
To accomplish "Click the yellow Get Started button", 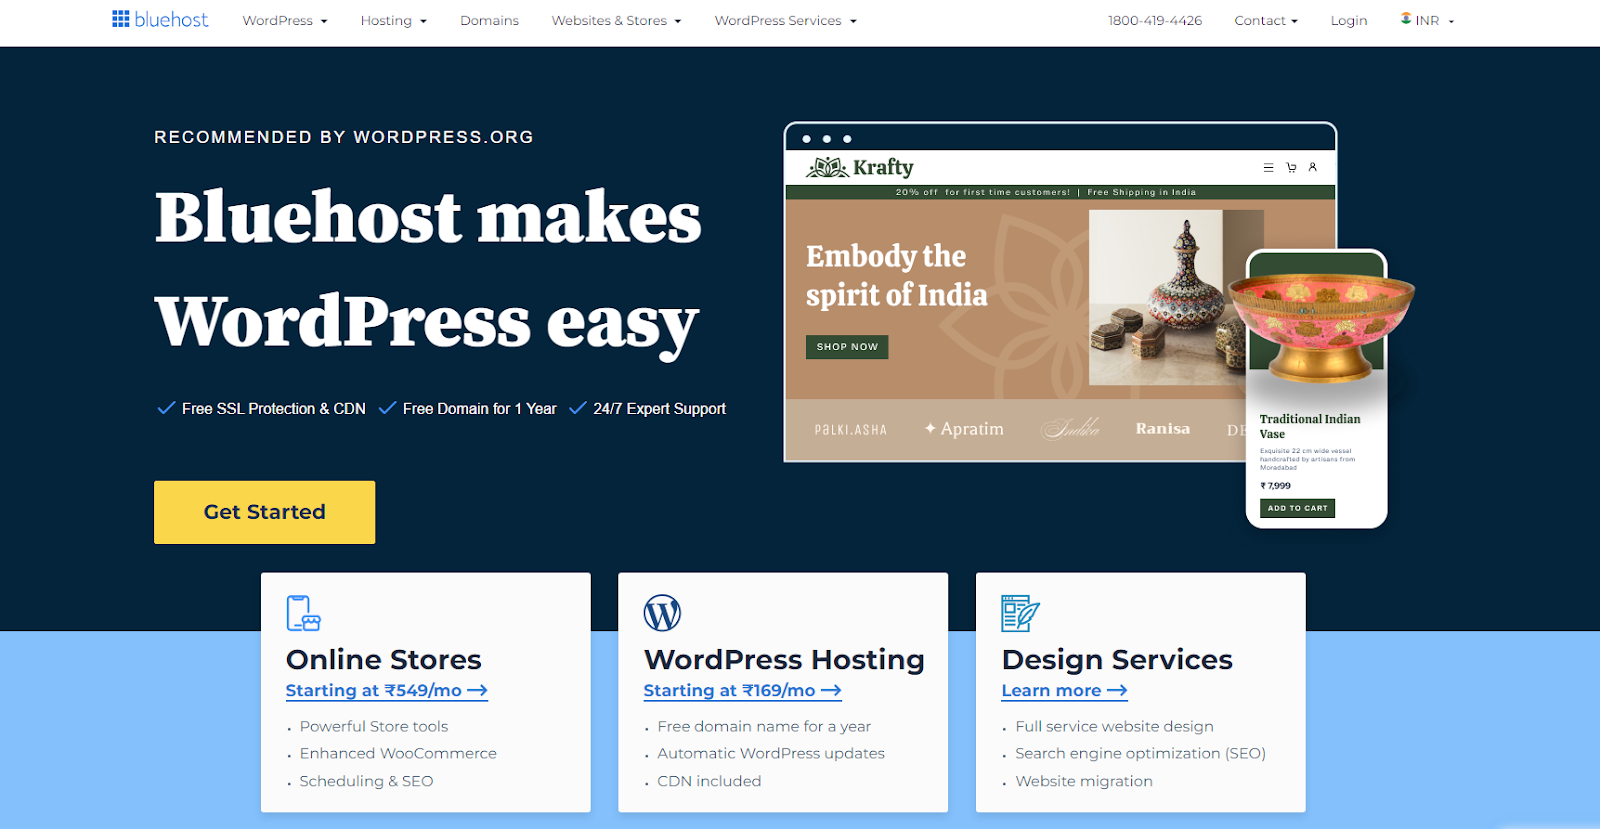I will pos(264,512).
